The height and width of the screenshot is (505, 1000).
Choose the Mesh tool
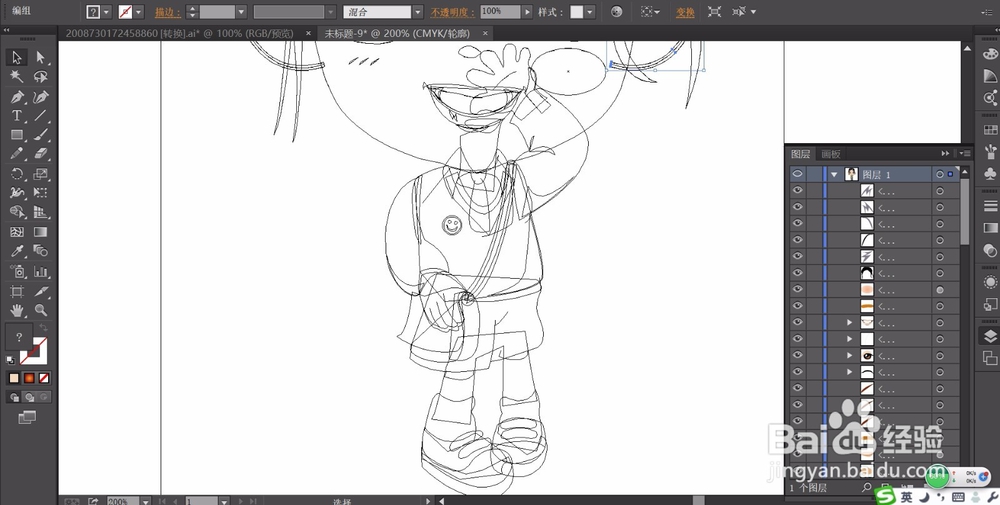(x=17, y=232)
